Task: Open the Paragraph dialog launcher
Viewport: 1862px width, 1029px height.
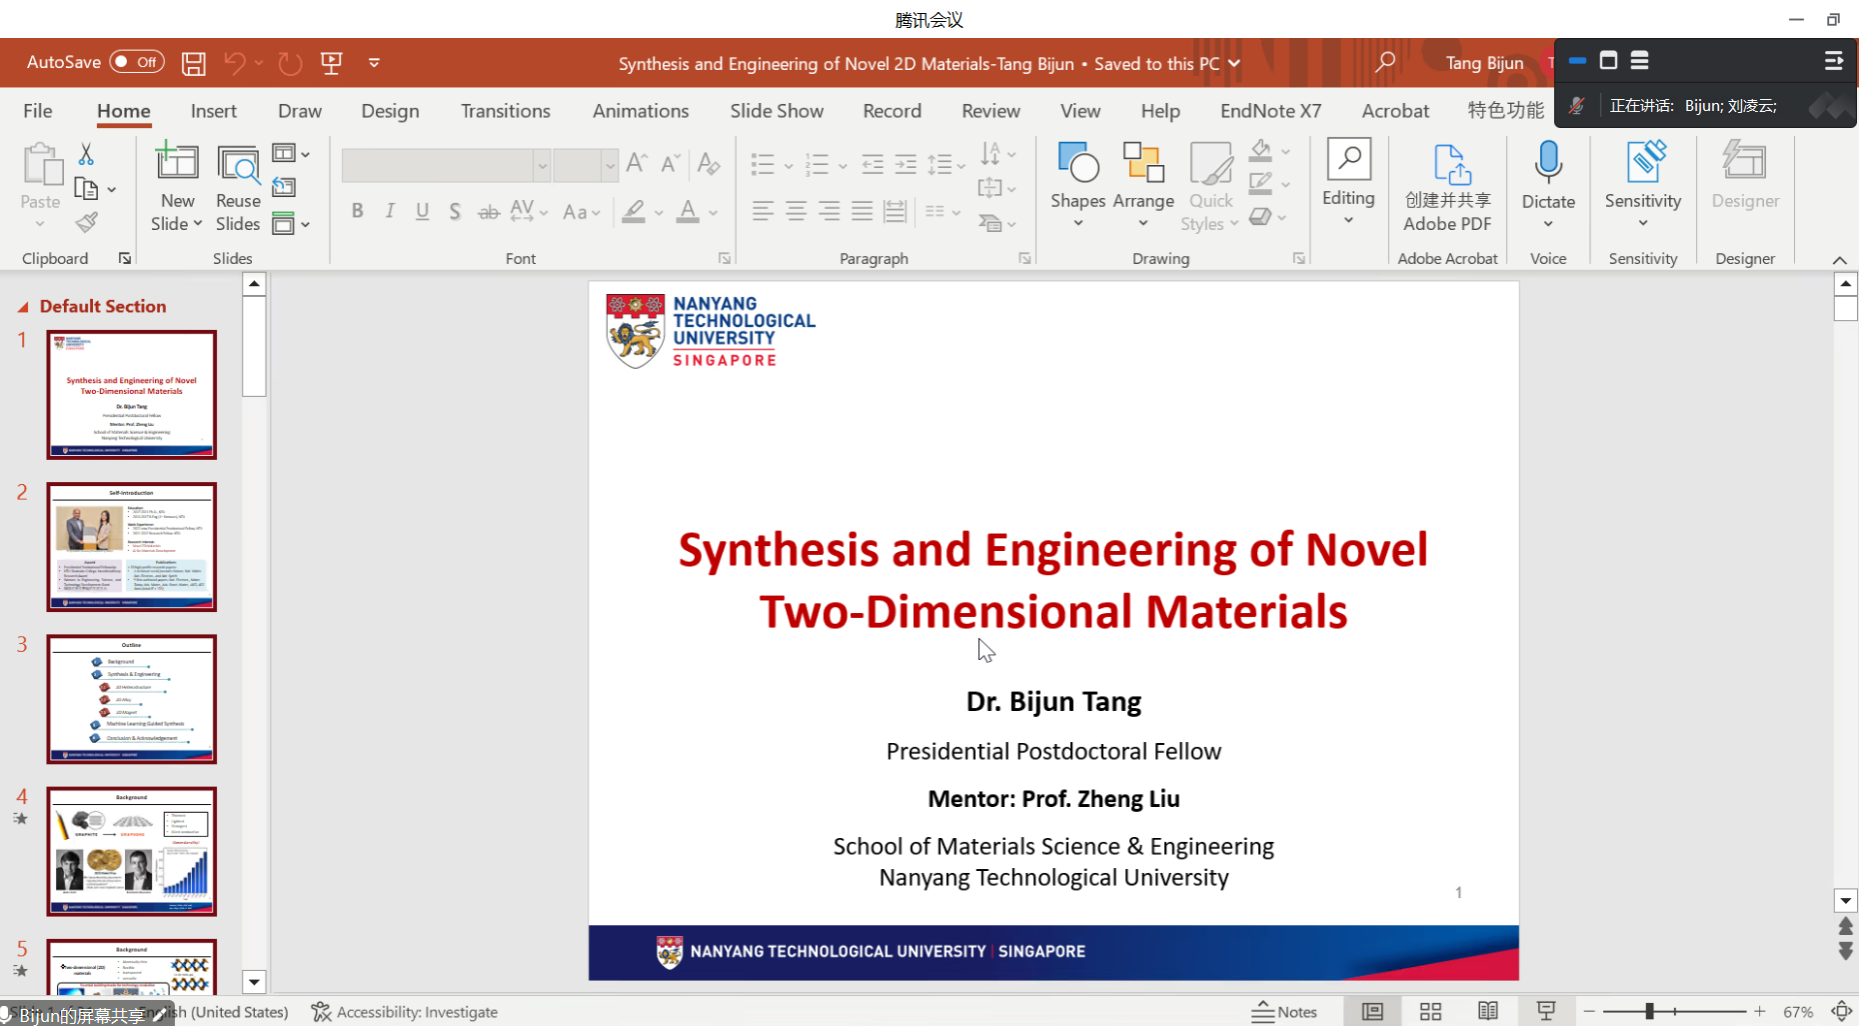Action: click(1025, 259)
